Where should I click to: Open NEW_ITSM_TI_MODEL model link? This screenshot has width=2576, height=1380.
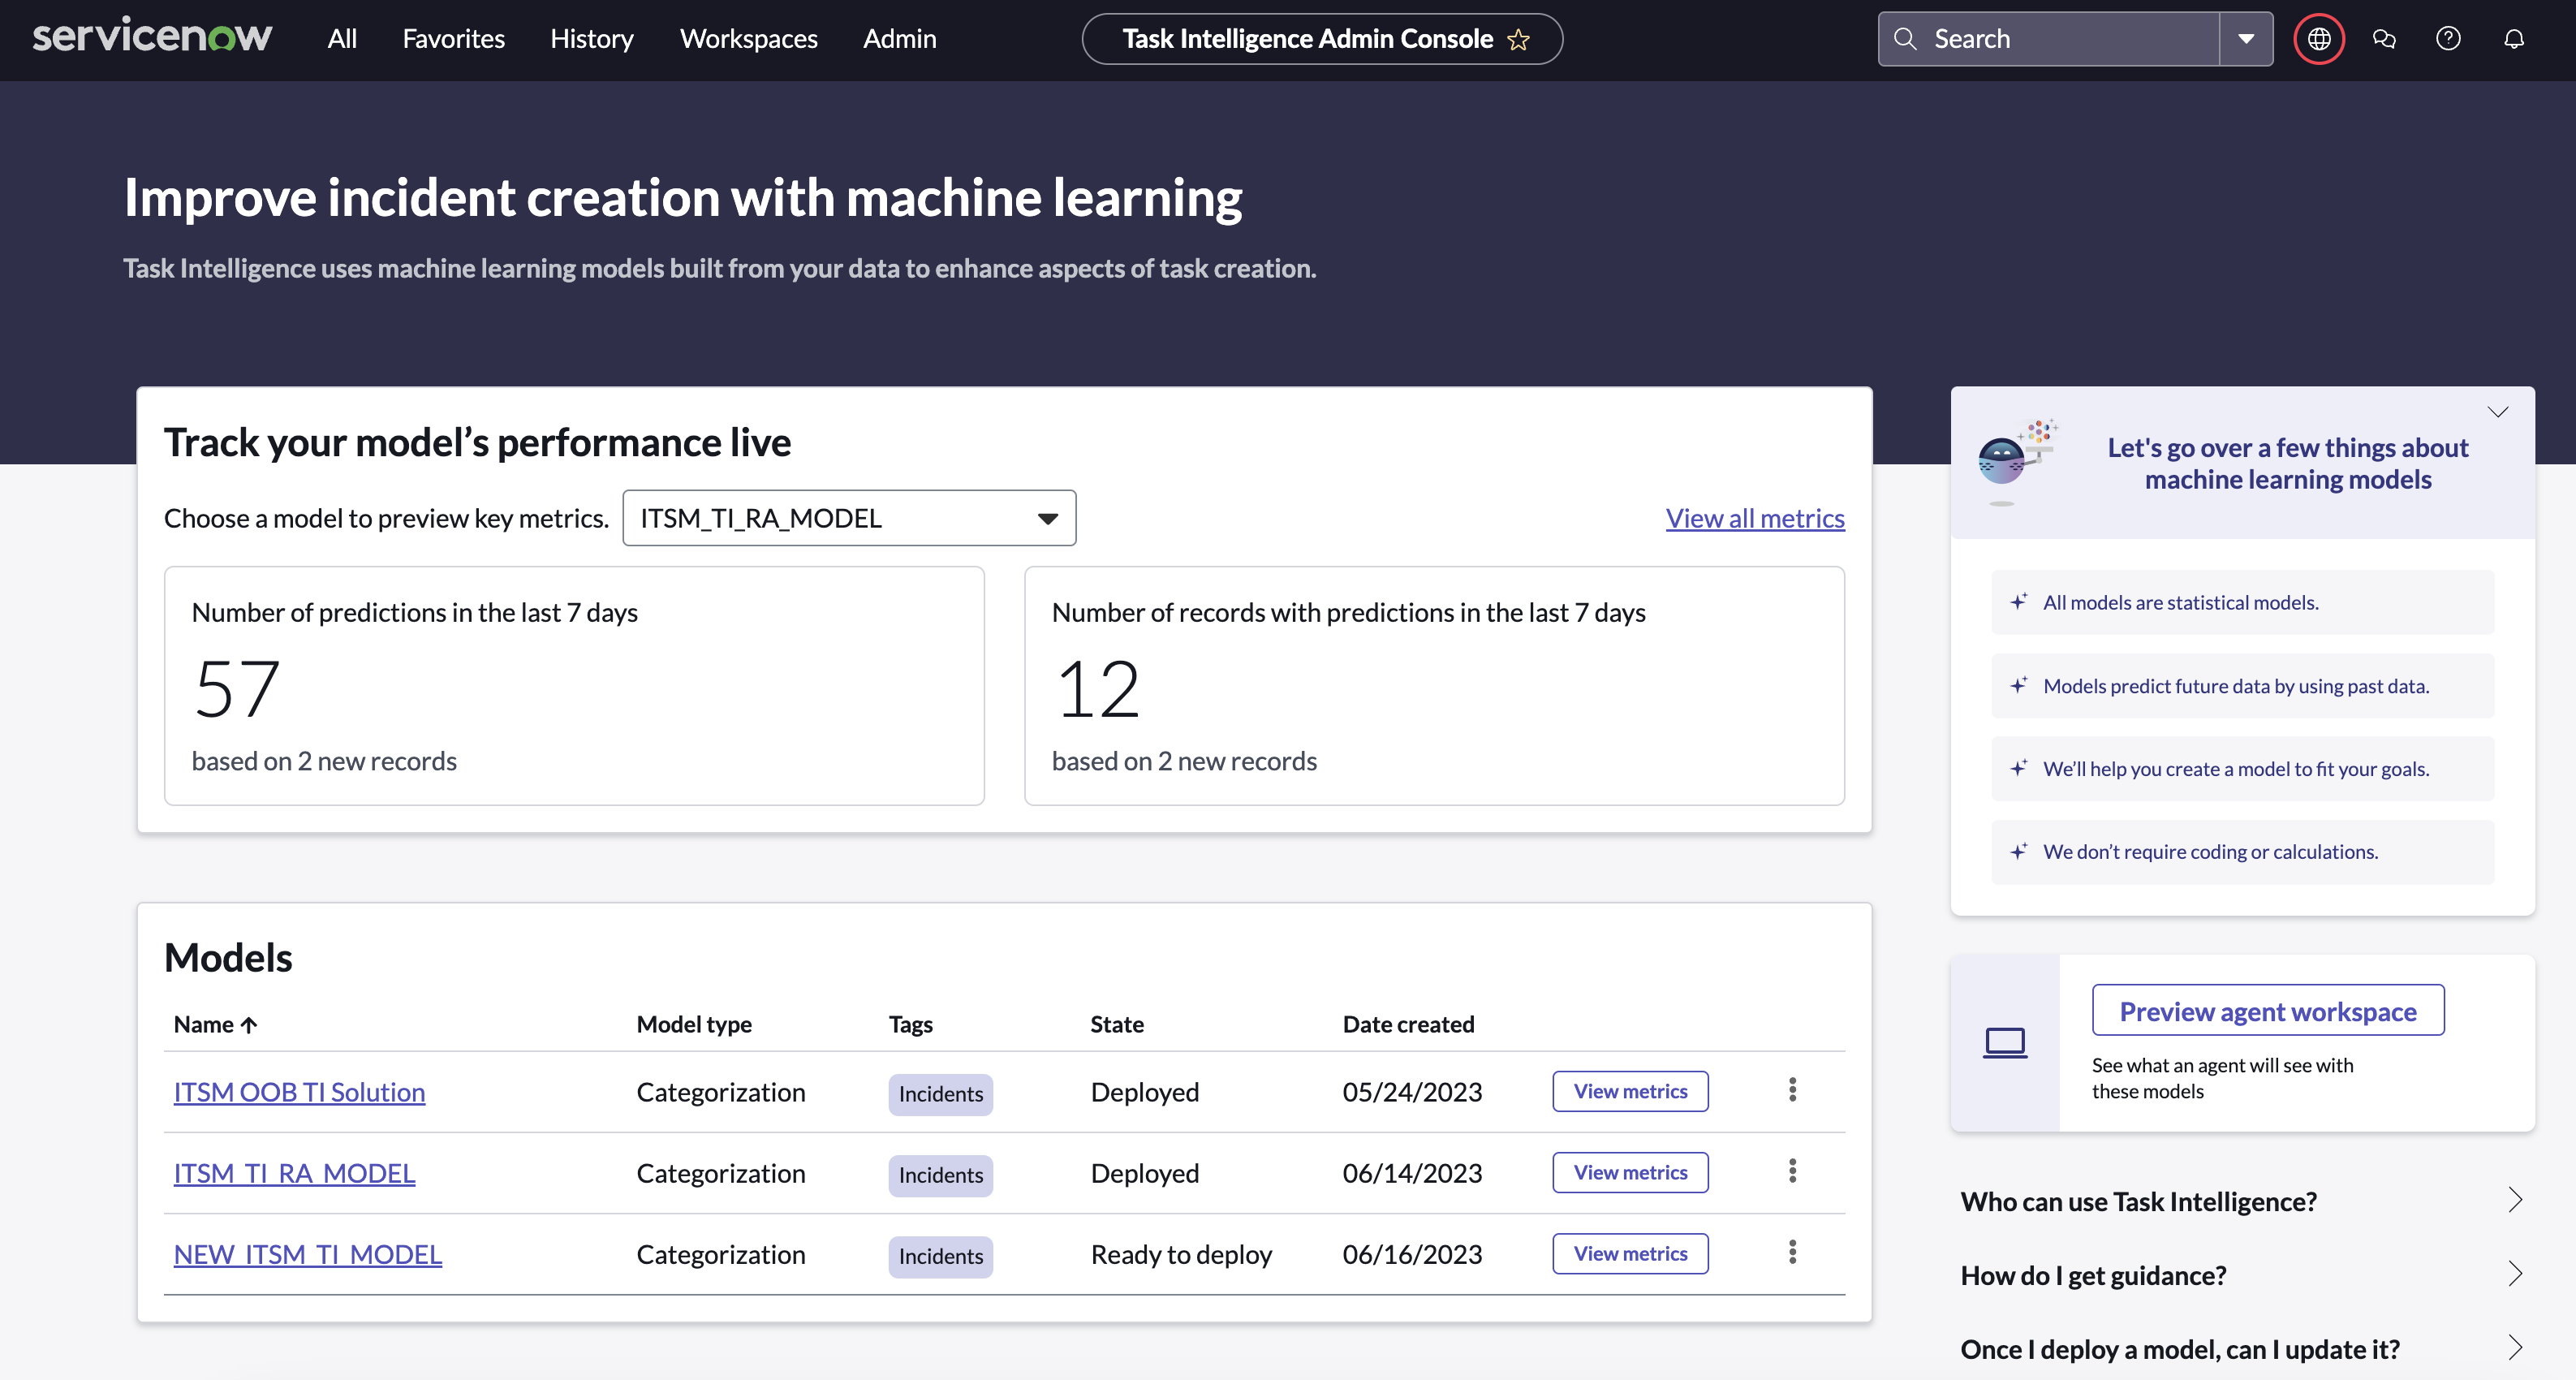308,1254
